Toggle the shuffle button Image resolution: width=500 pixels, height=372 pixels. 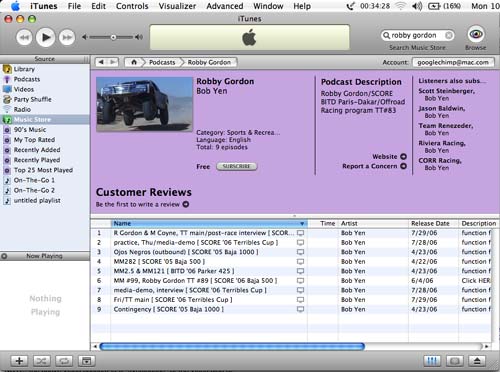[41, 361]
